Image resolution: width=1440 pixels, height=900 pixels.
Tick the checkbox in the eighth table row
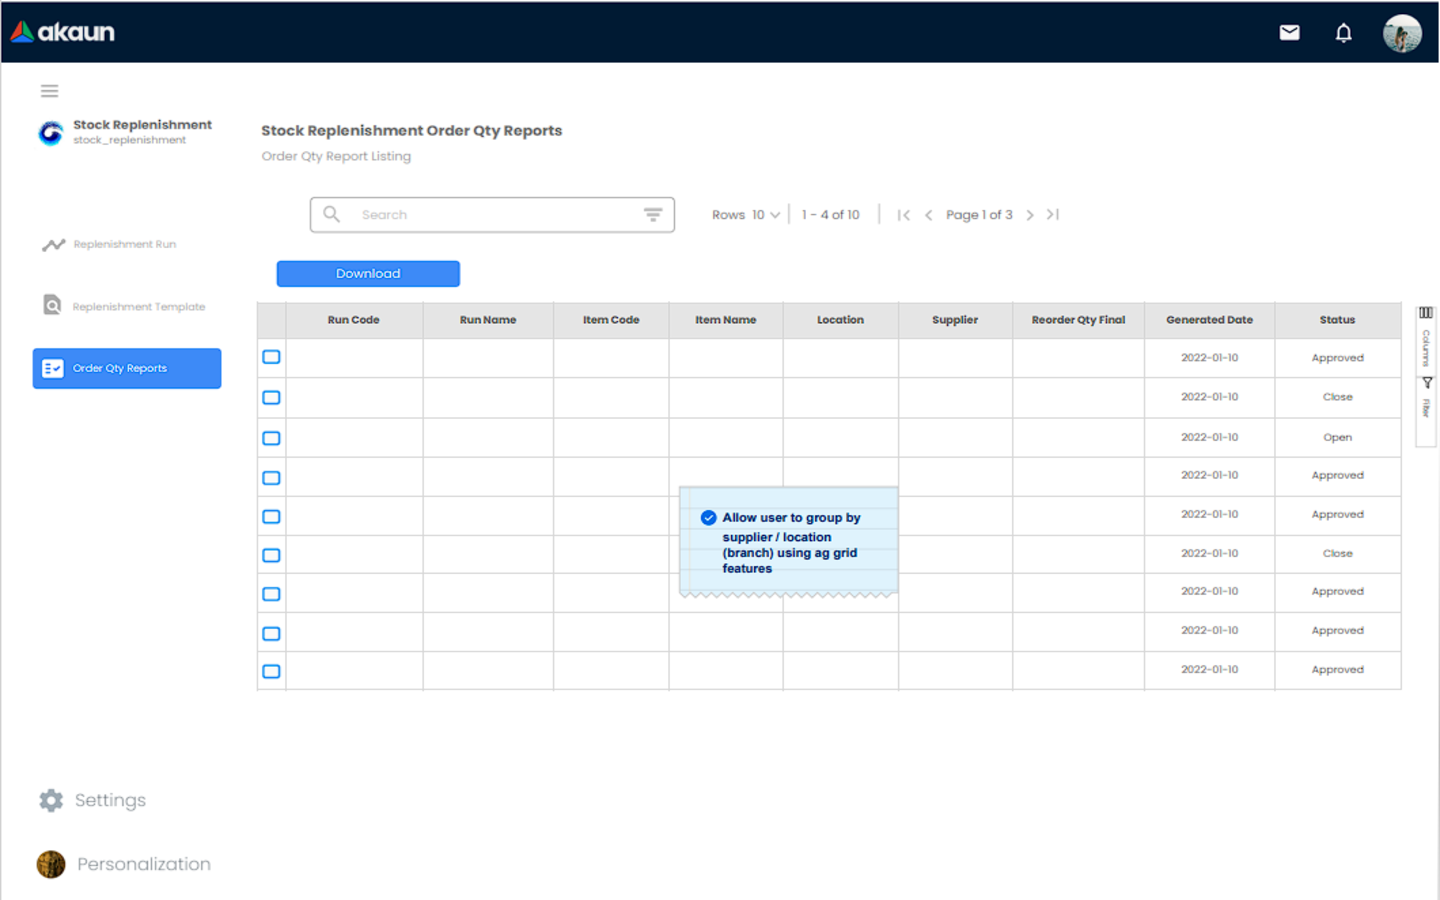pyautogui.click(x=271, y=634)
